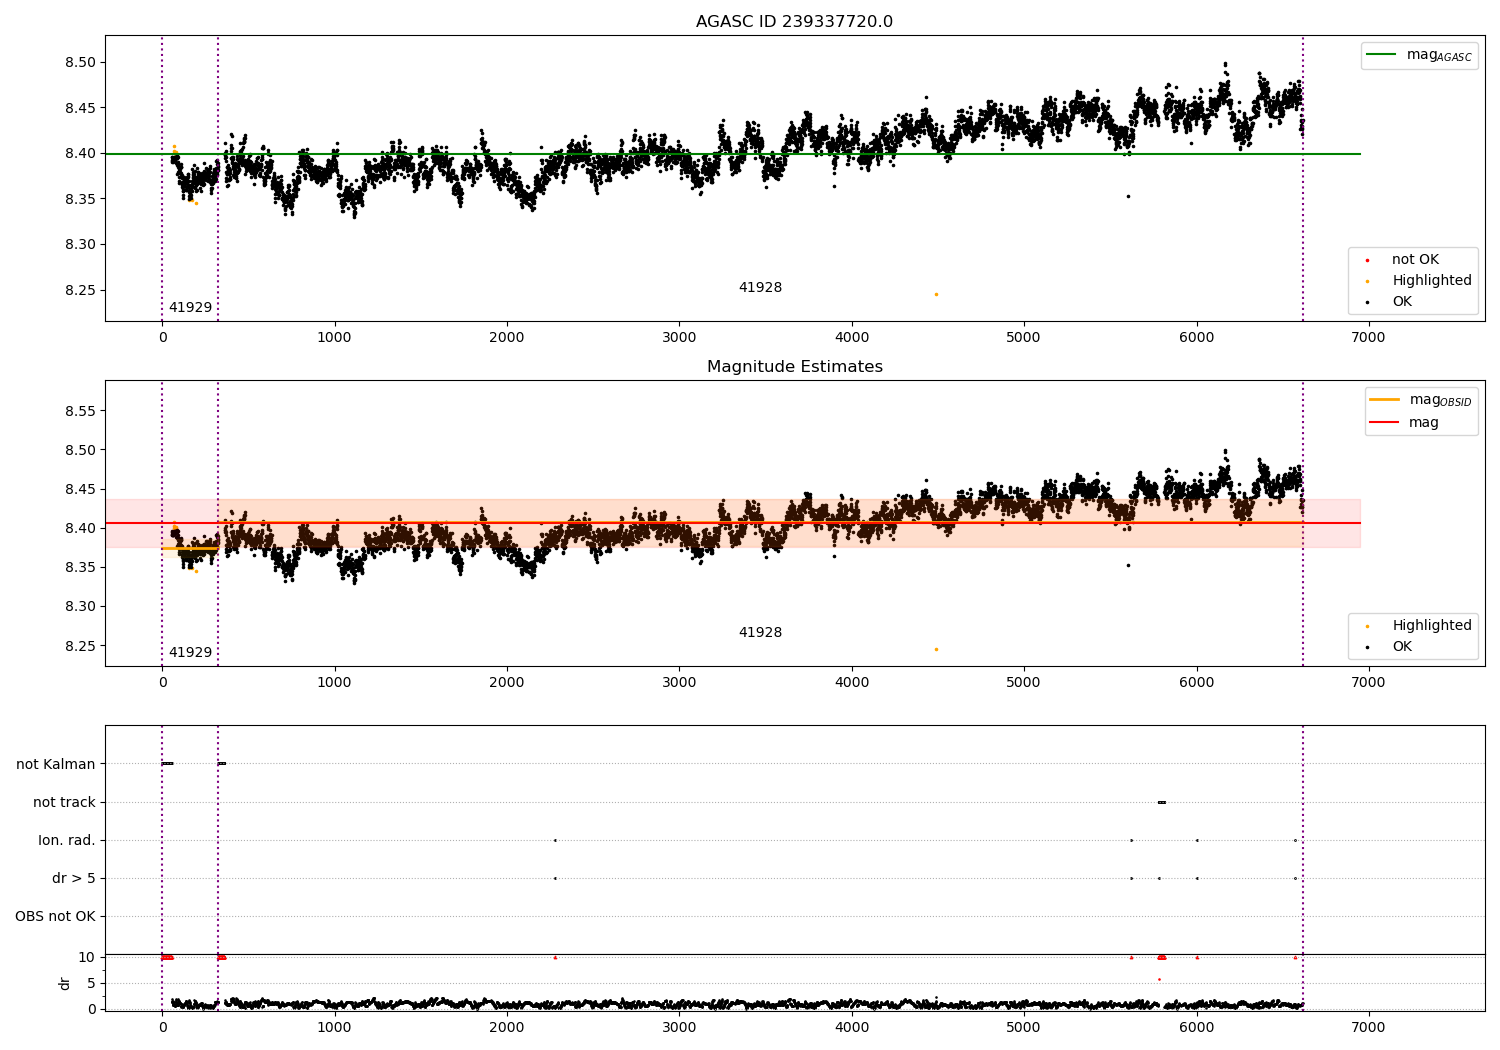Click 'Highlighted' legend entry in top plot
This screenshot has height=1050, width=1500.
tap(1420, 281)
